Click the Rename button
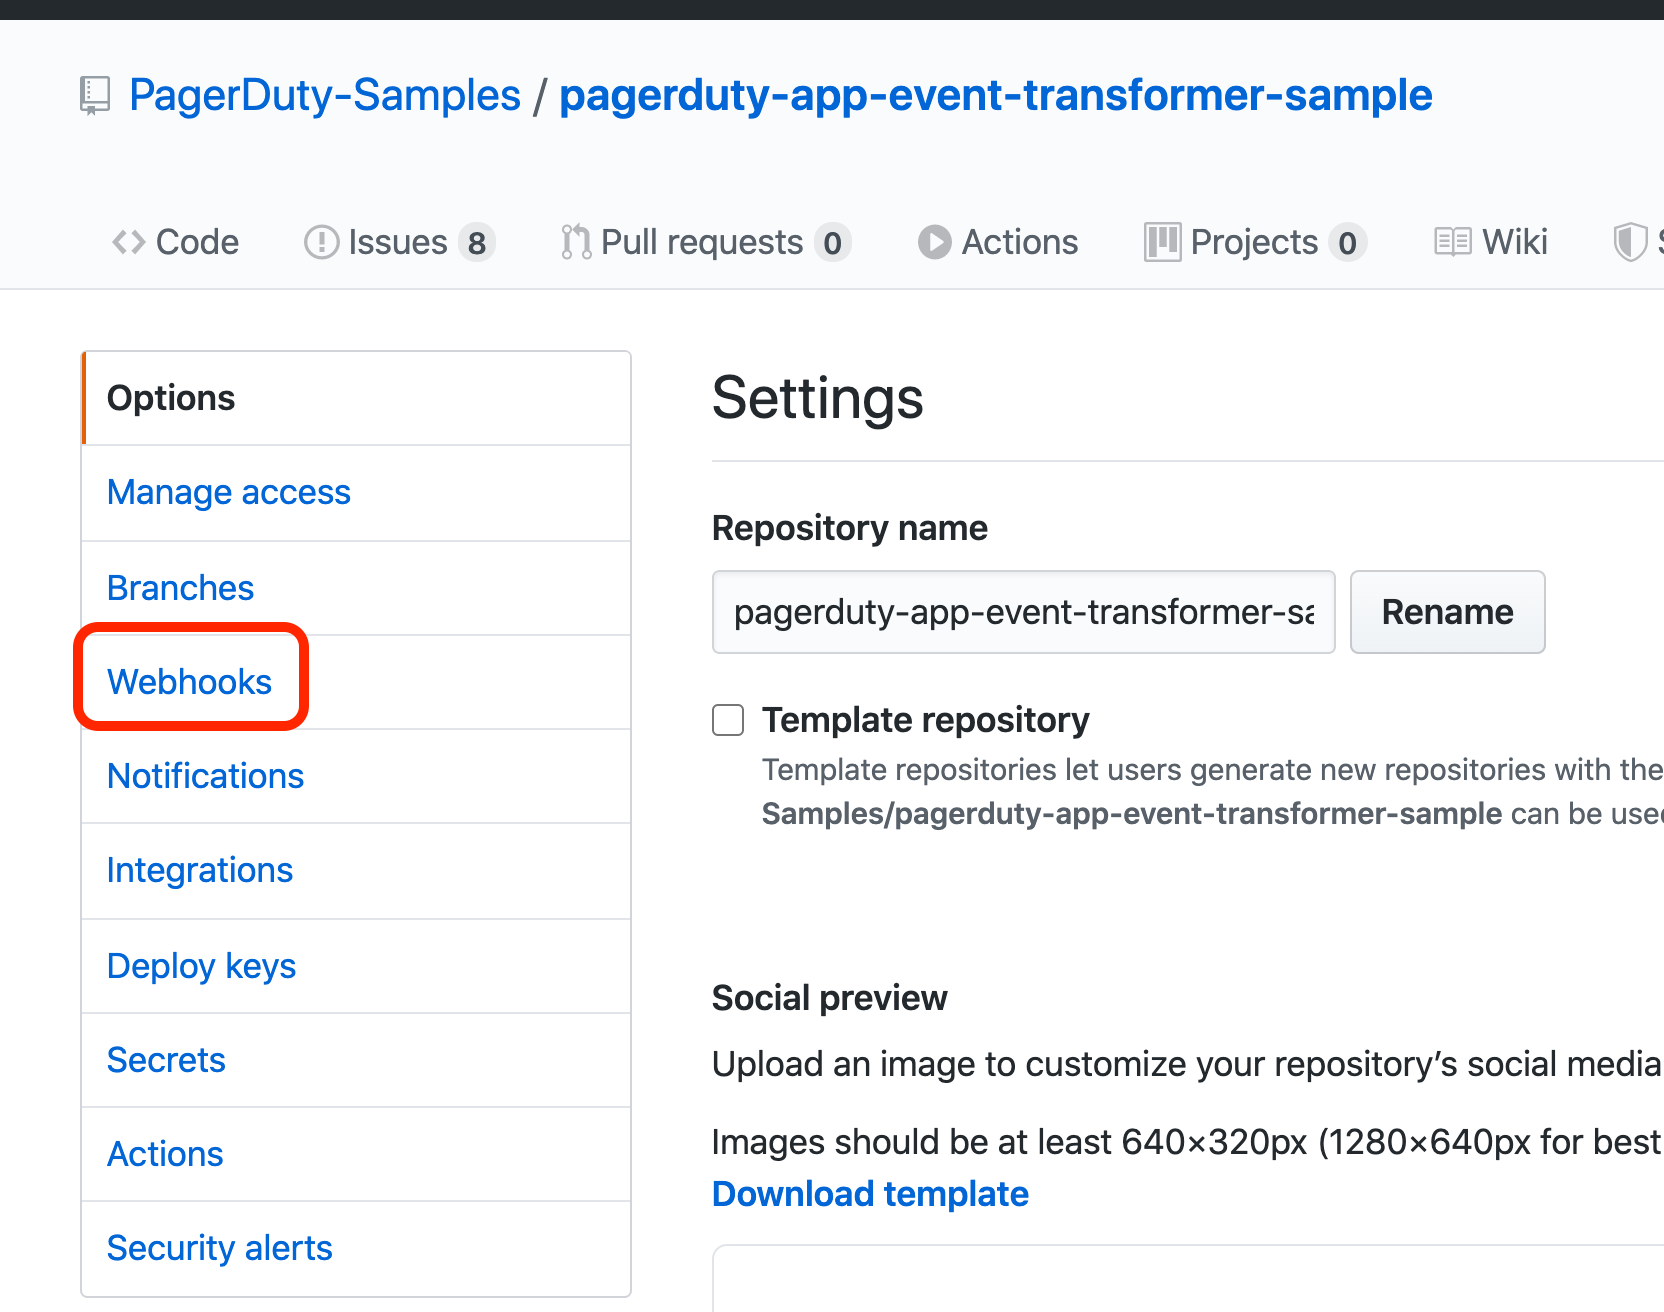This screenshot has width=1664, height=1312. [x=1447, y=612]
